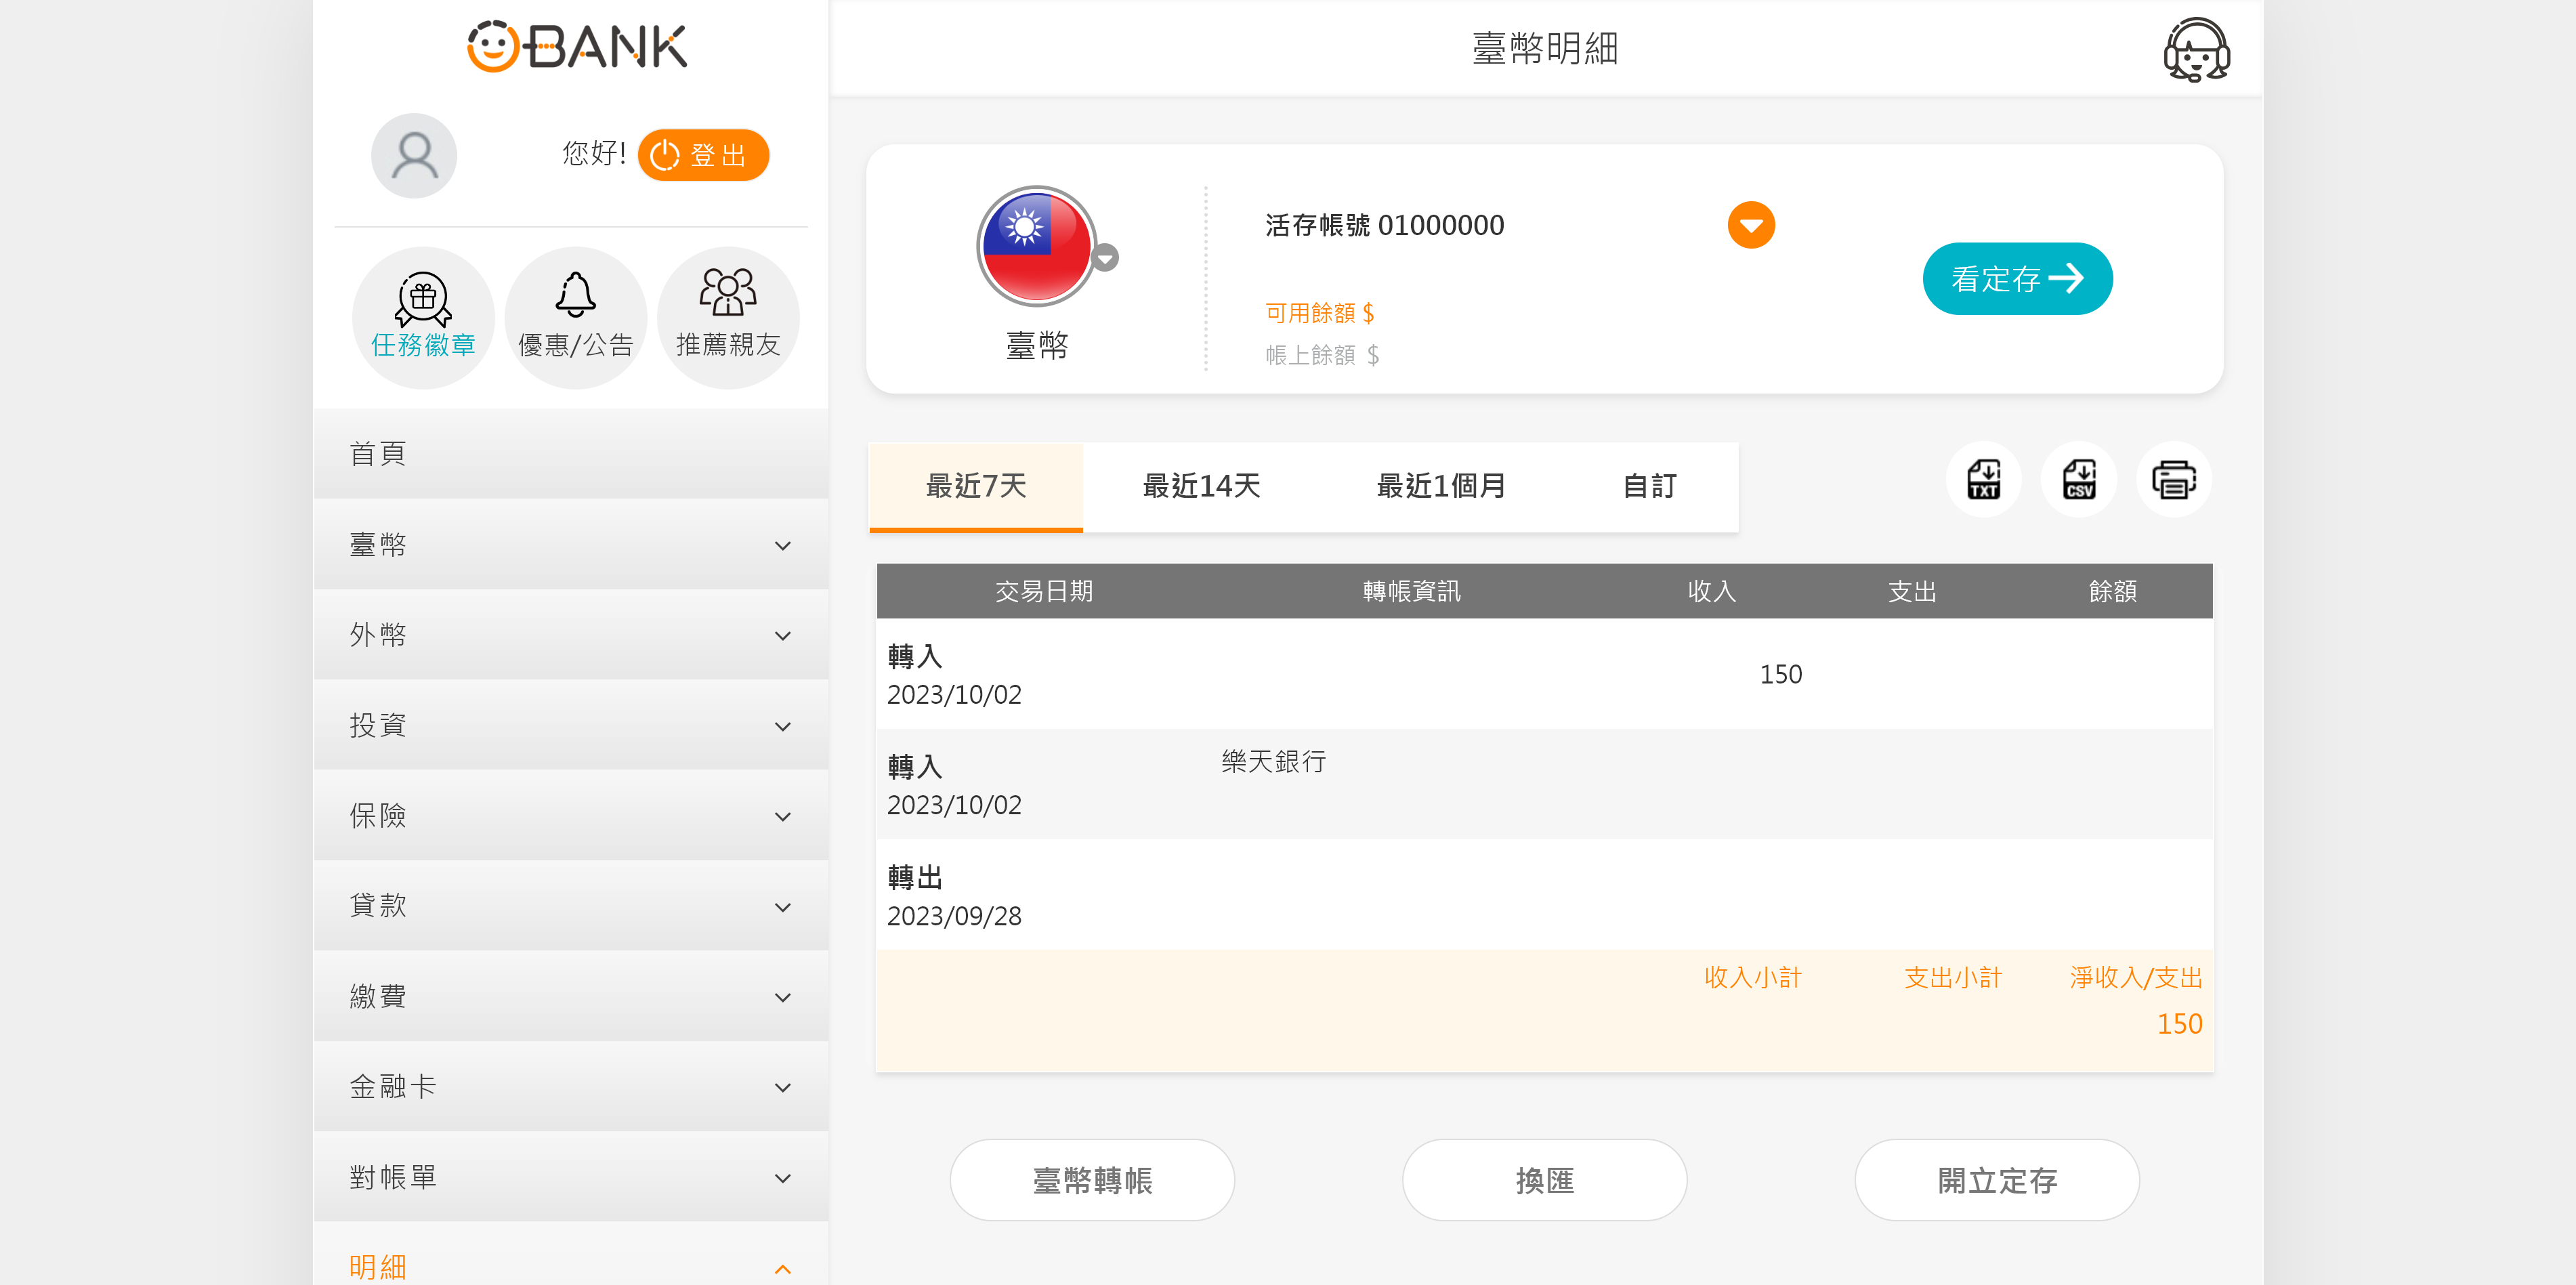2576x1285 pixels.
Task: Open the customer service headset icon
Action: pos(2196,50)
